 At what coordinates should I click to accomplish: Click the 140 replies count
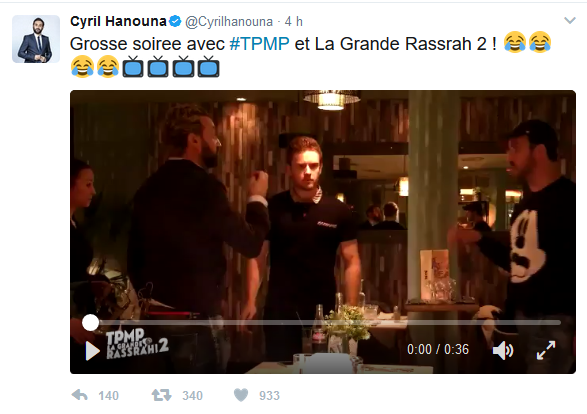point(109,396)
